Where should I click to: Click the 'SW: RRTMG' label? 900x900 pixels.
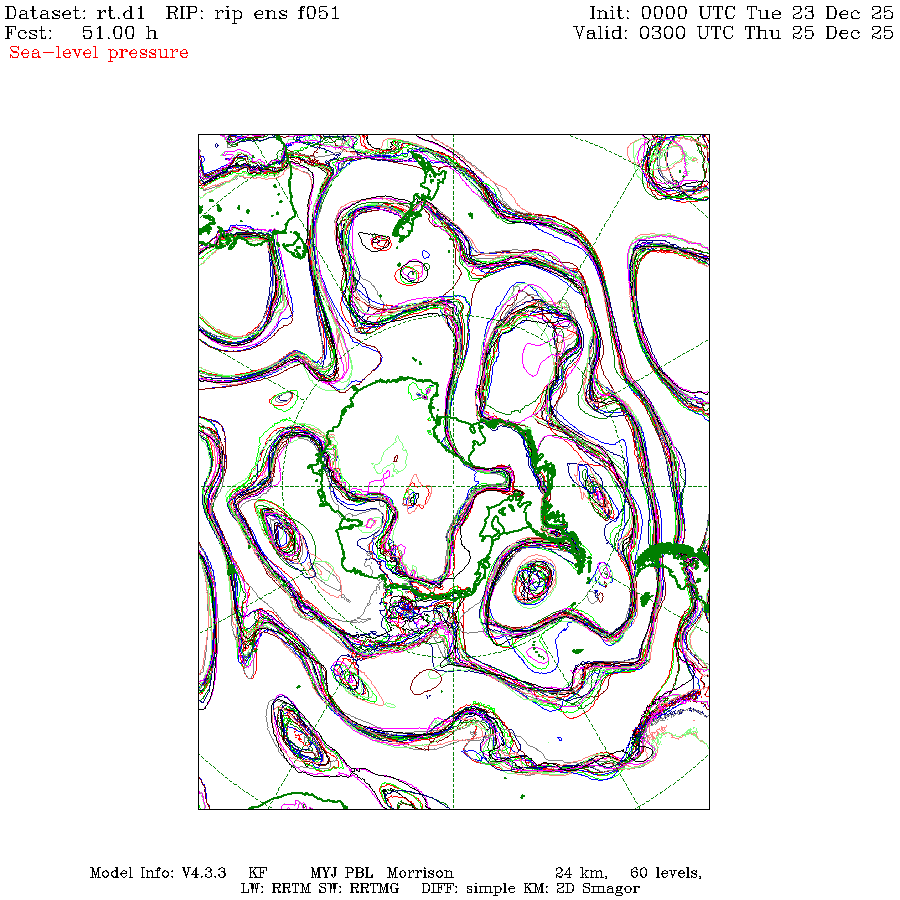click(x=359, y=889)
